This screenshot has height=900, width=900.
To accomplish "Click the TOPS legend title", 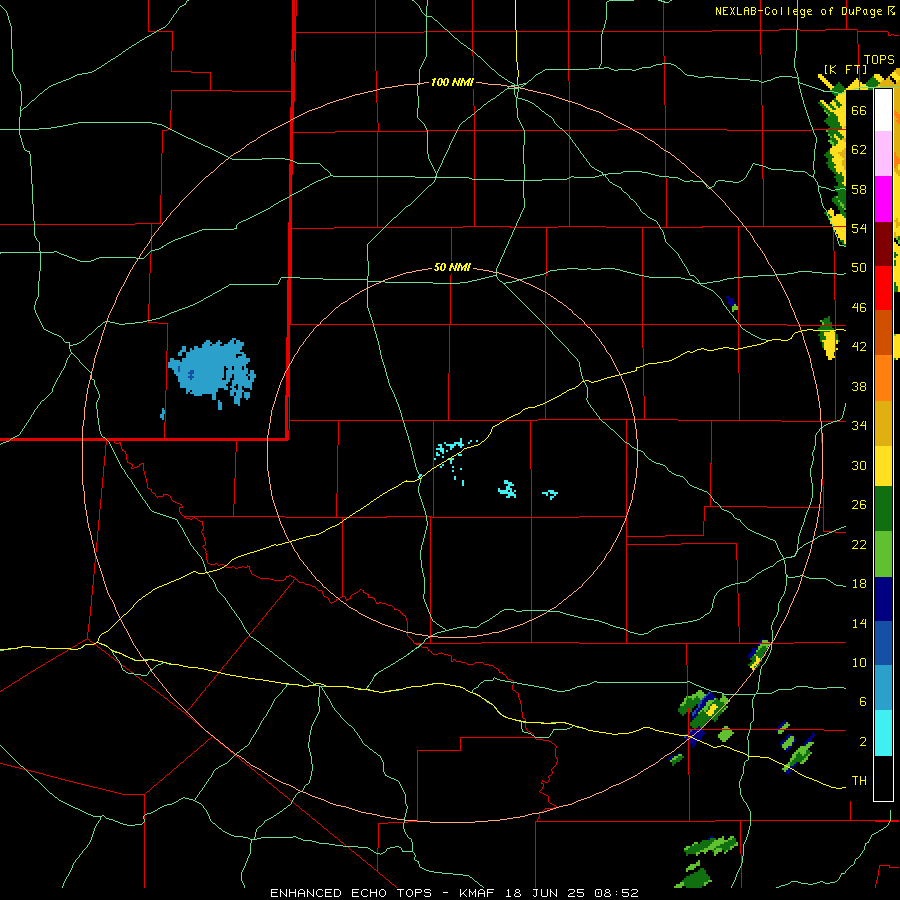I will 879,60.
